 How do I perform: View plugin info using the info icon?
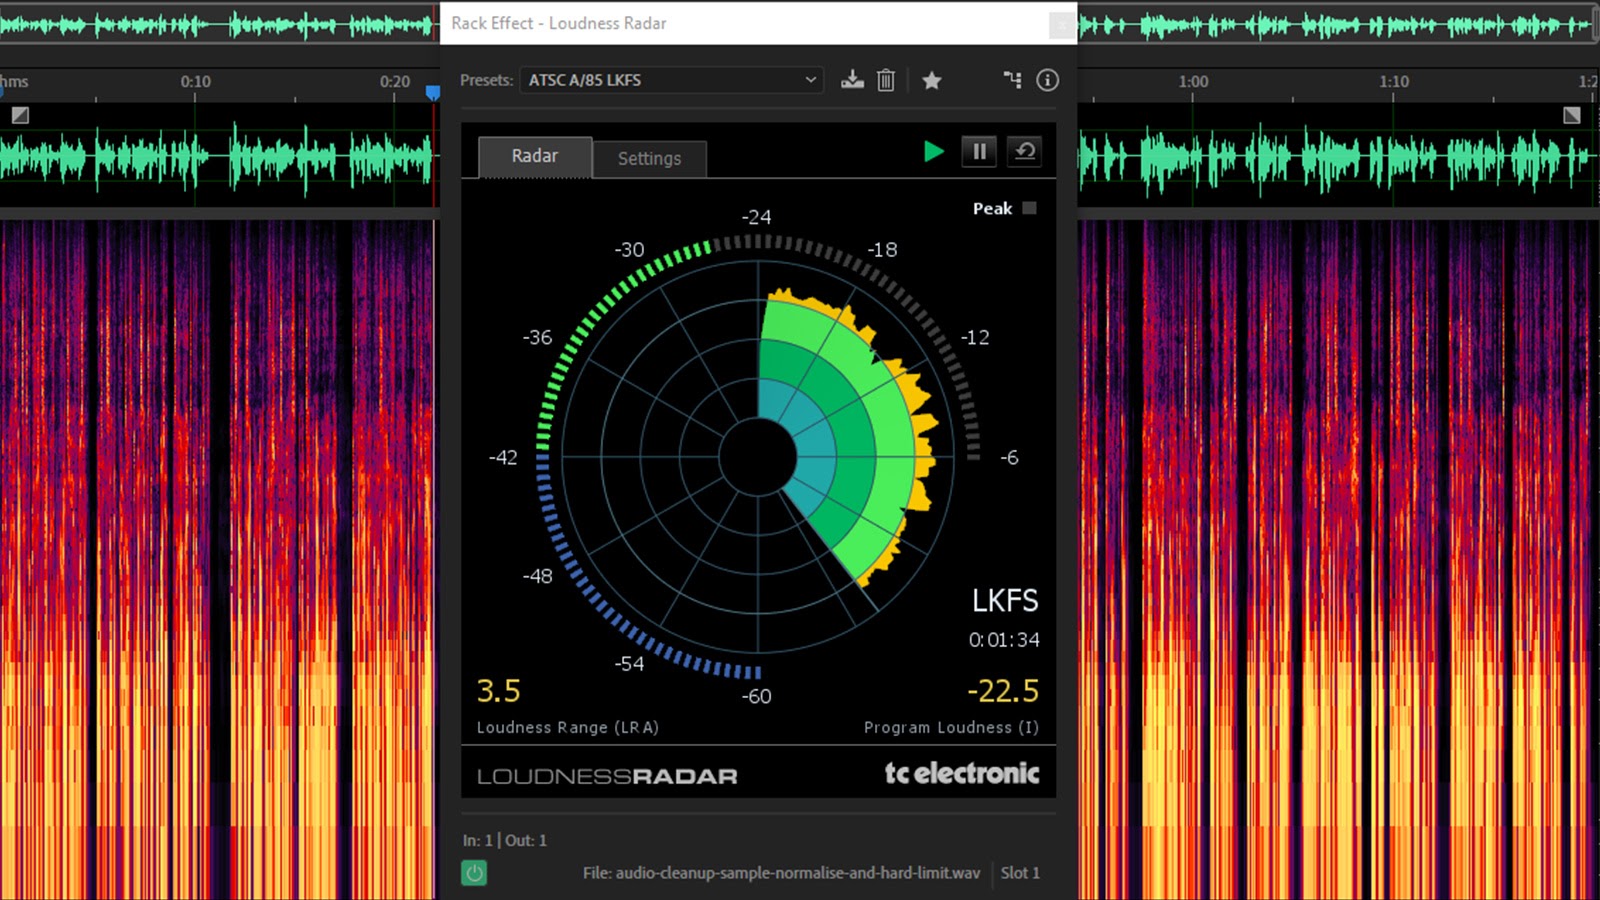[x=1047, y=80]
